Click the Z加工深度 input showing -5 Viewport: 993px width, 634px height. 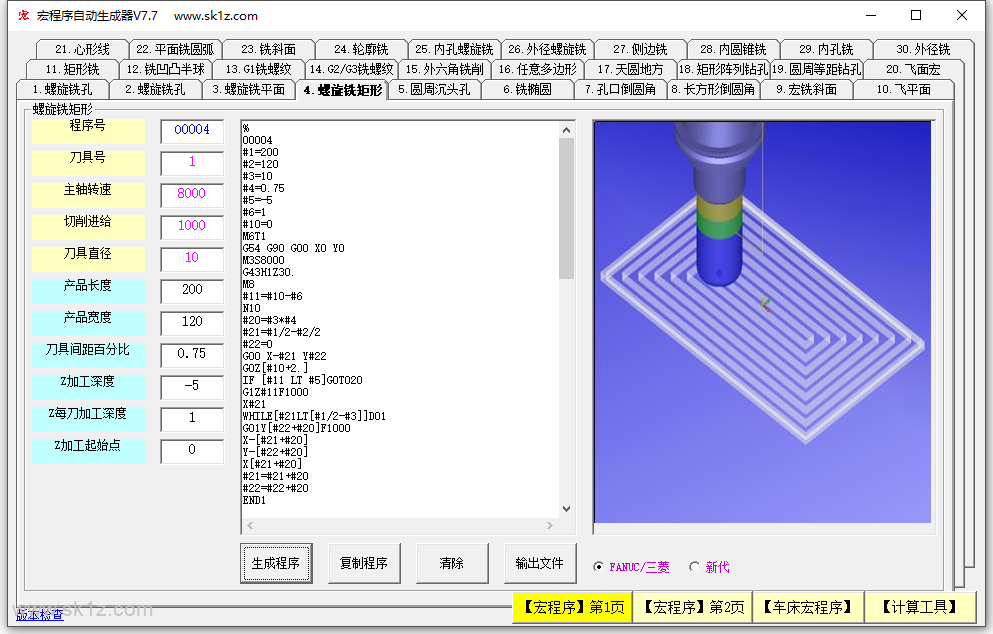192,386
